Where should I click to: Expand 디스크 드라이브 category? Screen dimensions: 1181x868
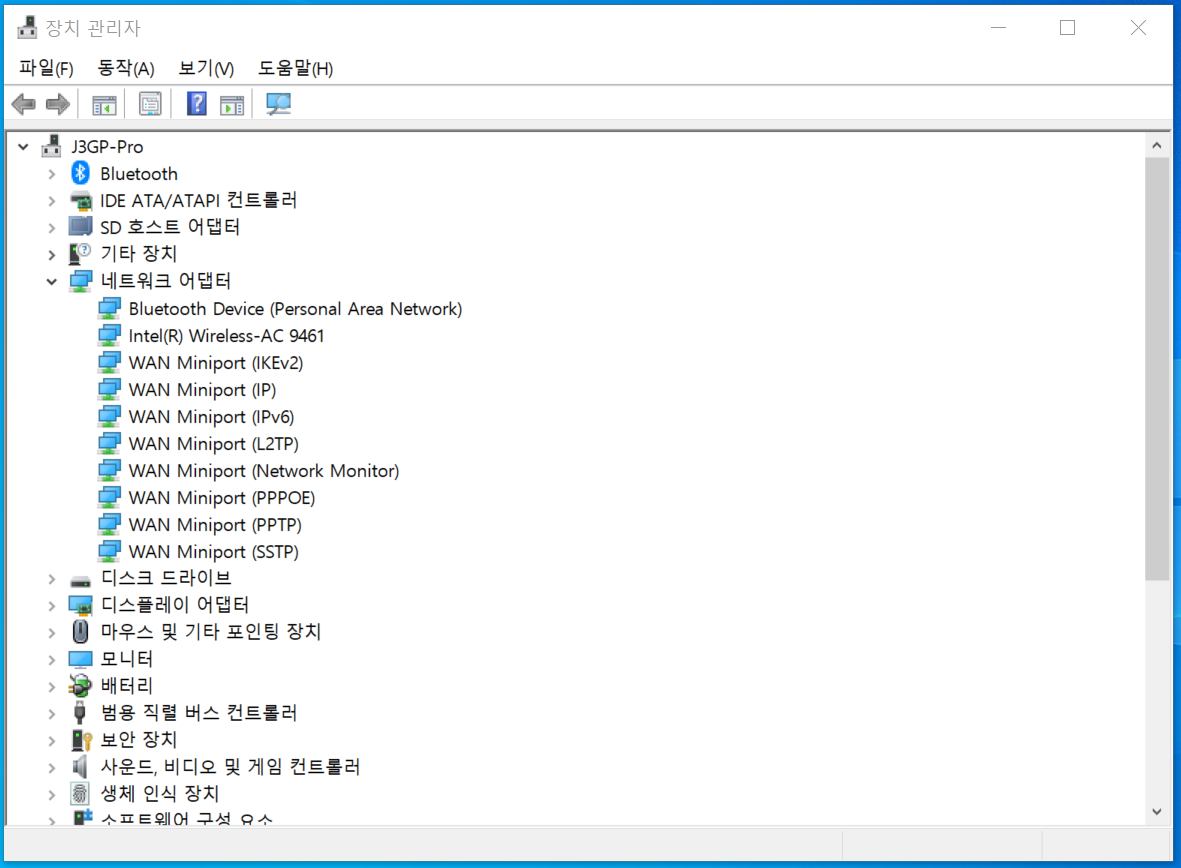[51, 579]
